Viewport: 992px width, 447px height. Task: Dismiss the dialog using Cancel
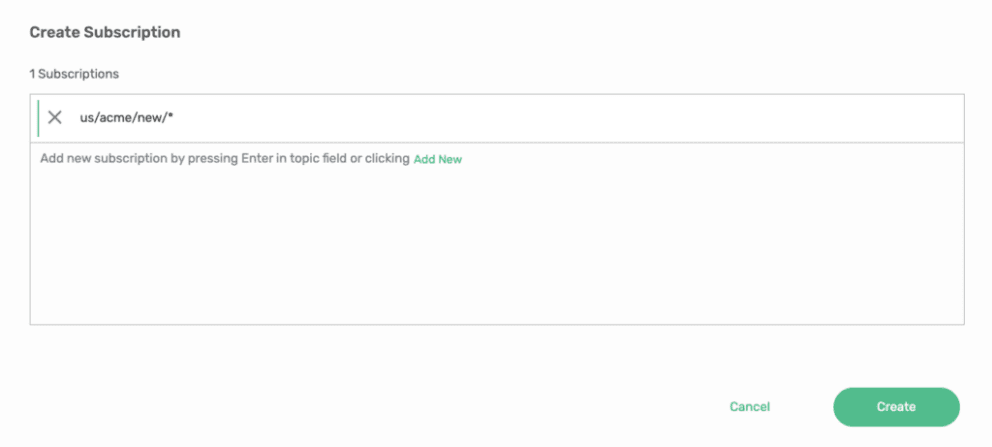(750, 407)
